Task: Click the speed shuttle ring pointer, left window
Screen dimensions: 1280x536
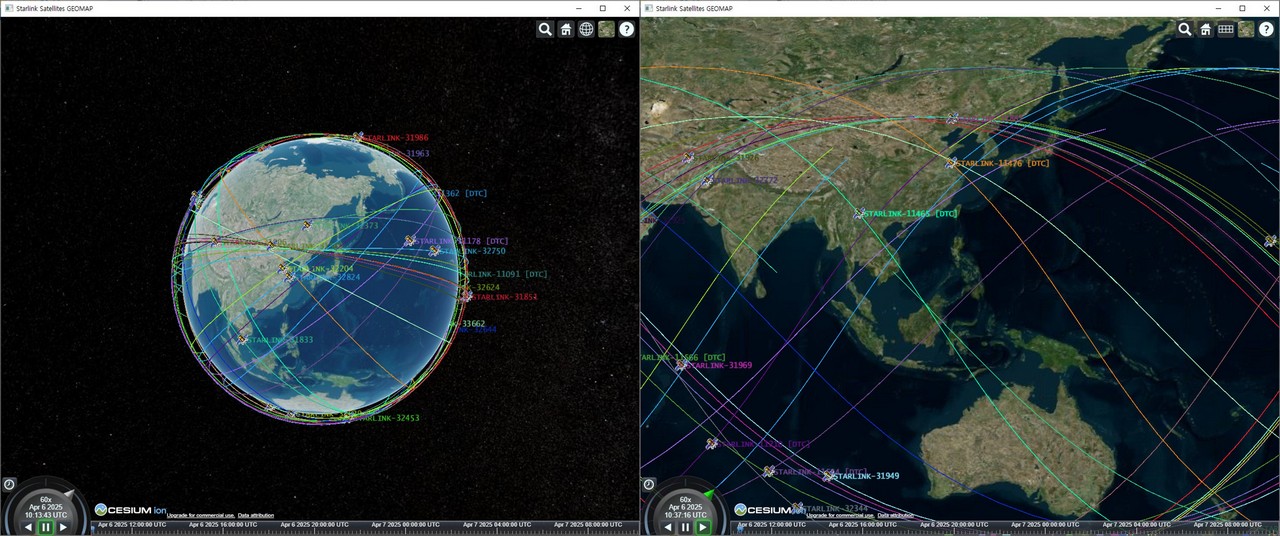Action: point(72,493)
